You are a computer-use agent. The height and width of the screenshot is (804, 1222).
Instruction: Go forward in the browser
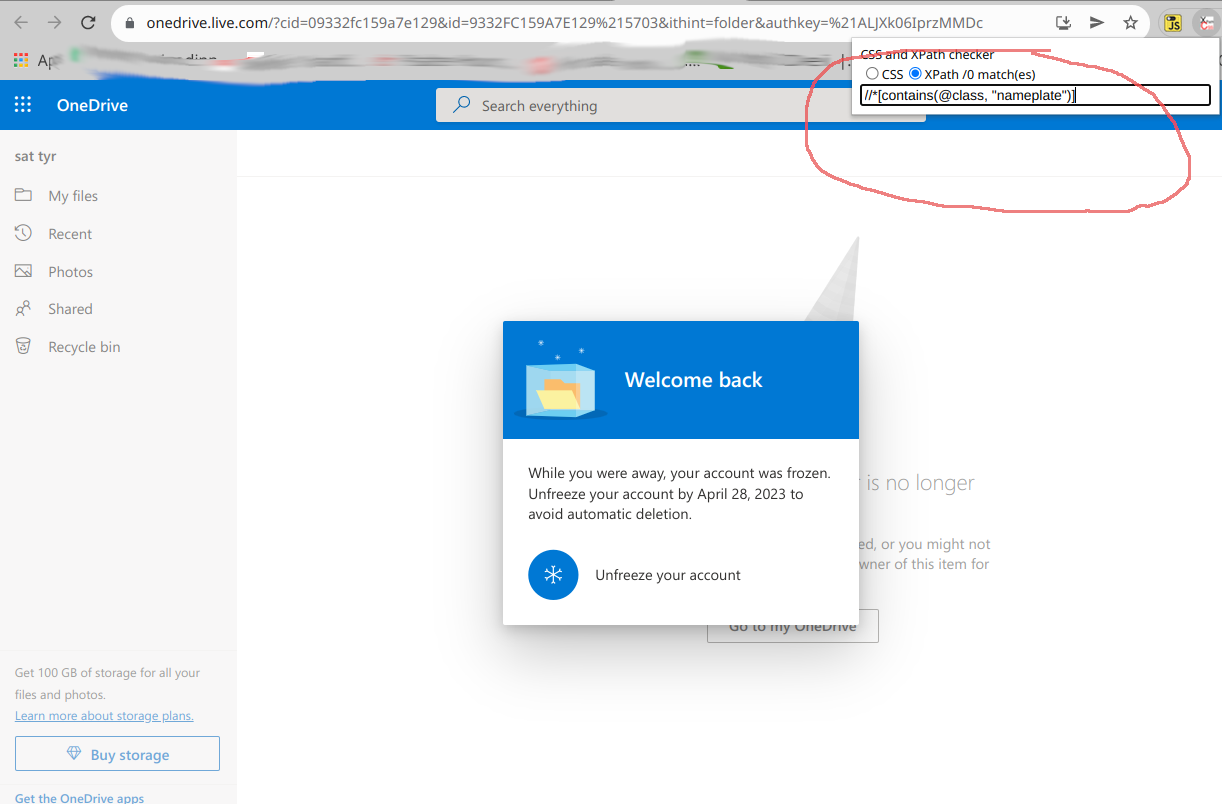[x=54, y=22]
